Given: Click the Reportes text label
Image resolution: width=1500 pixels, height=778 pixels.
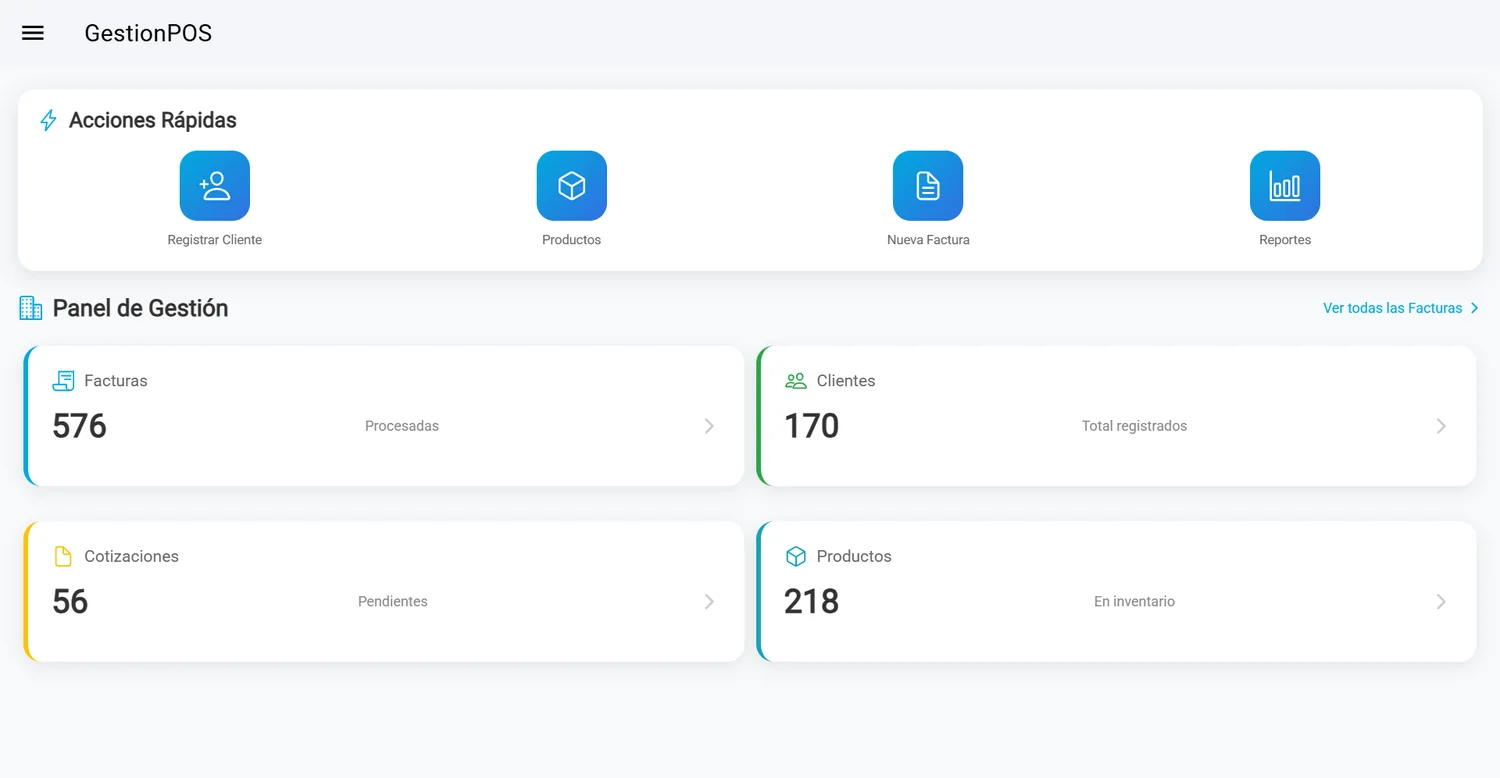Looking at the screenshot, I should pos(1285,240).
